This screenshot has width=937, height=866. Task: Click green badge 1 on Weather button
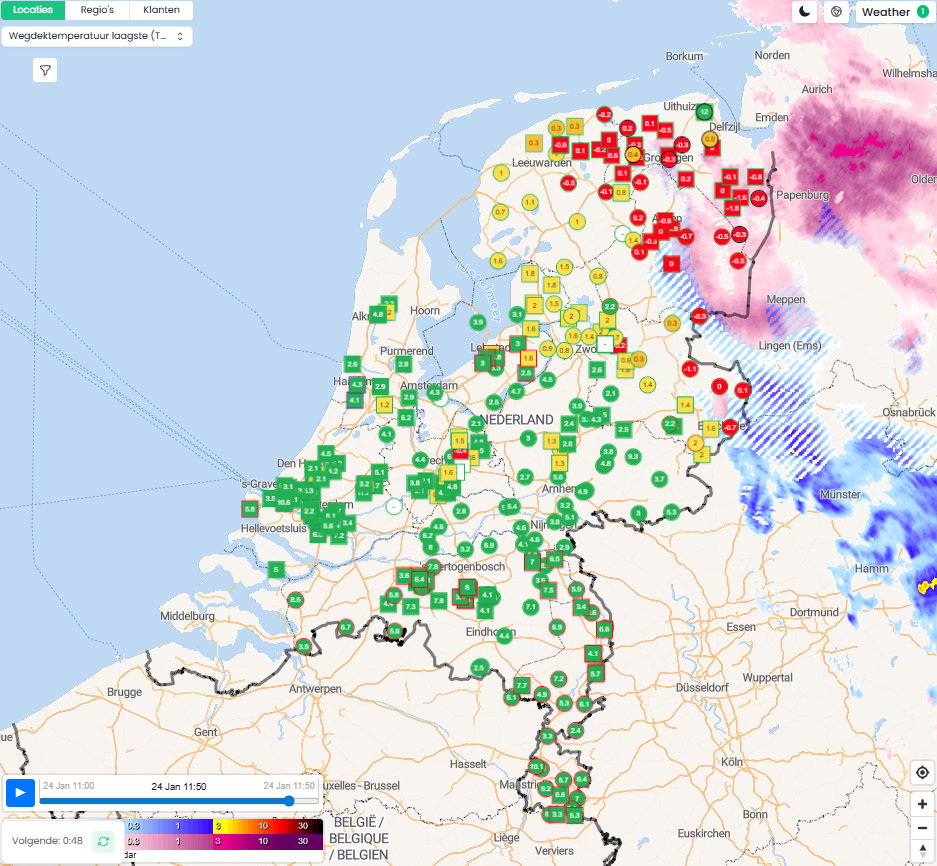[x=923, y=11]
